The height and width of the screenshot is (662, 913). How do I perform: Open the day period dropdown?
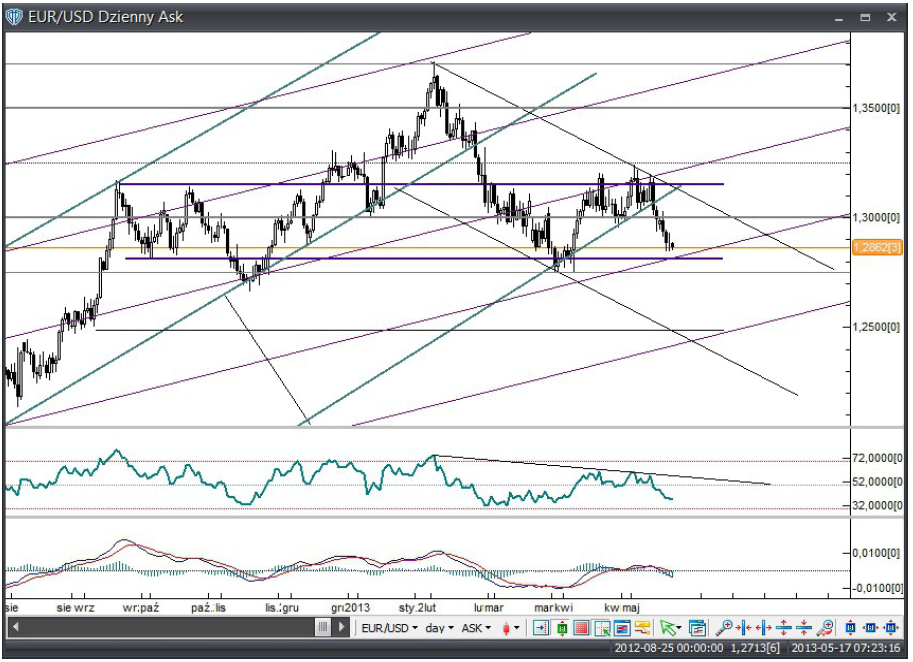(x=439, y=628)
